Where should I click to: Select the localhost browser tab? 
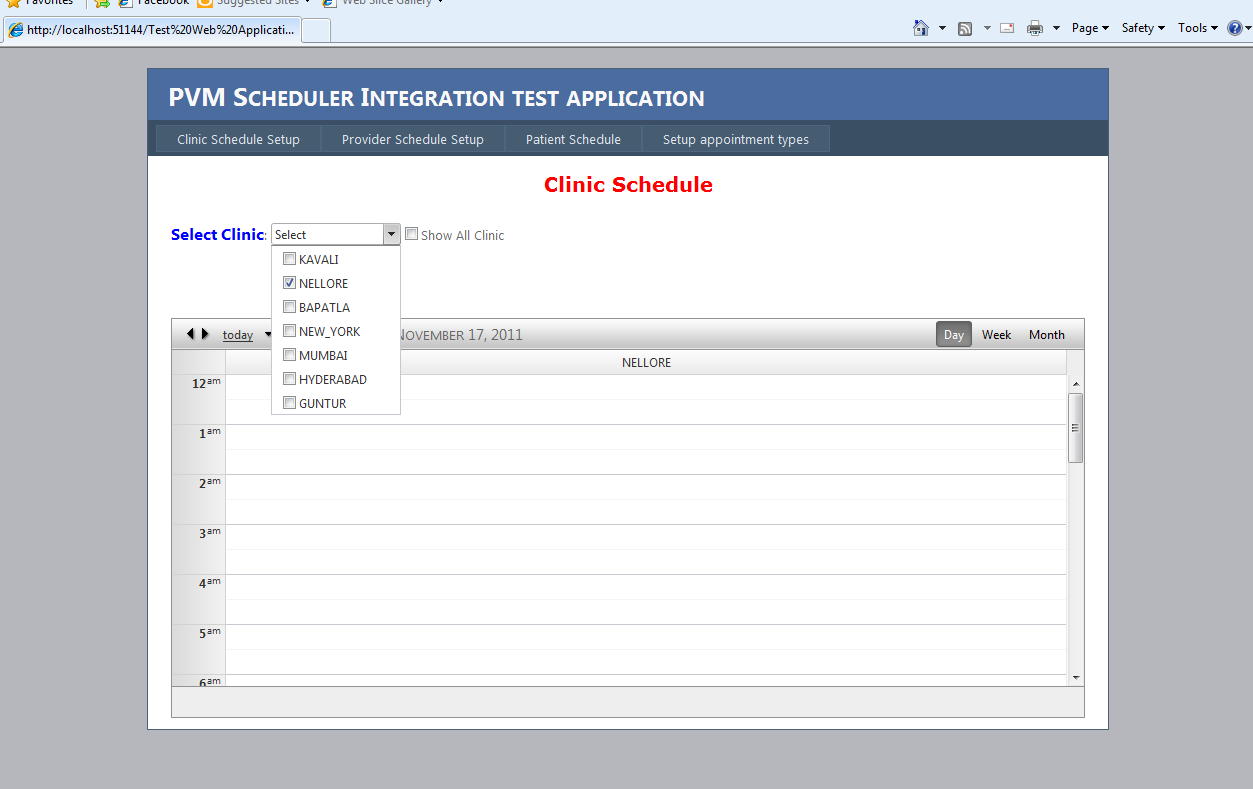[x=152, y=30]
